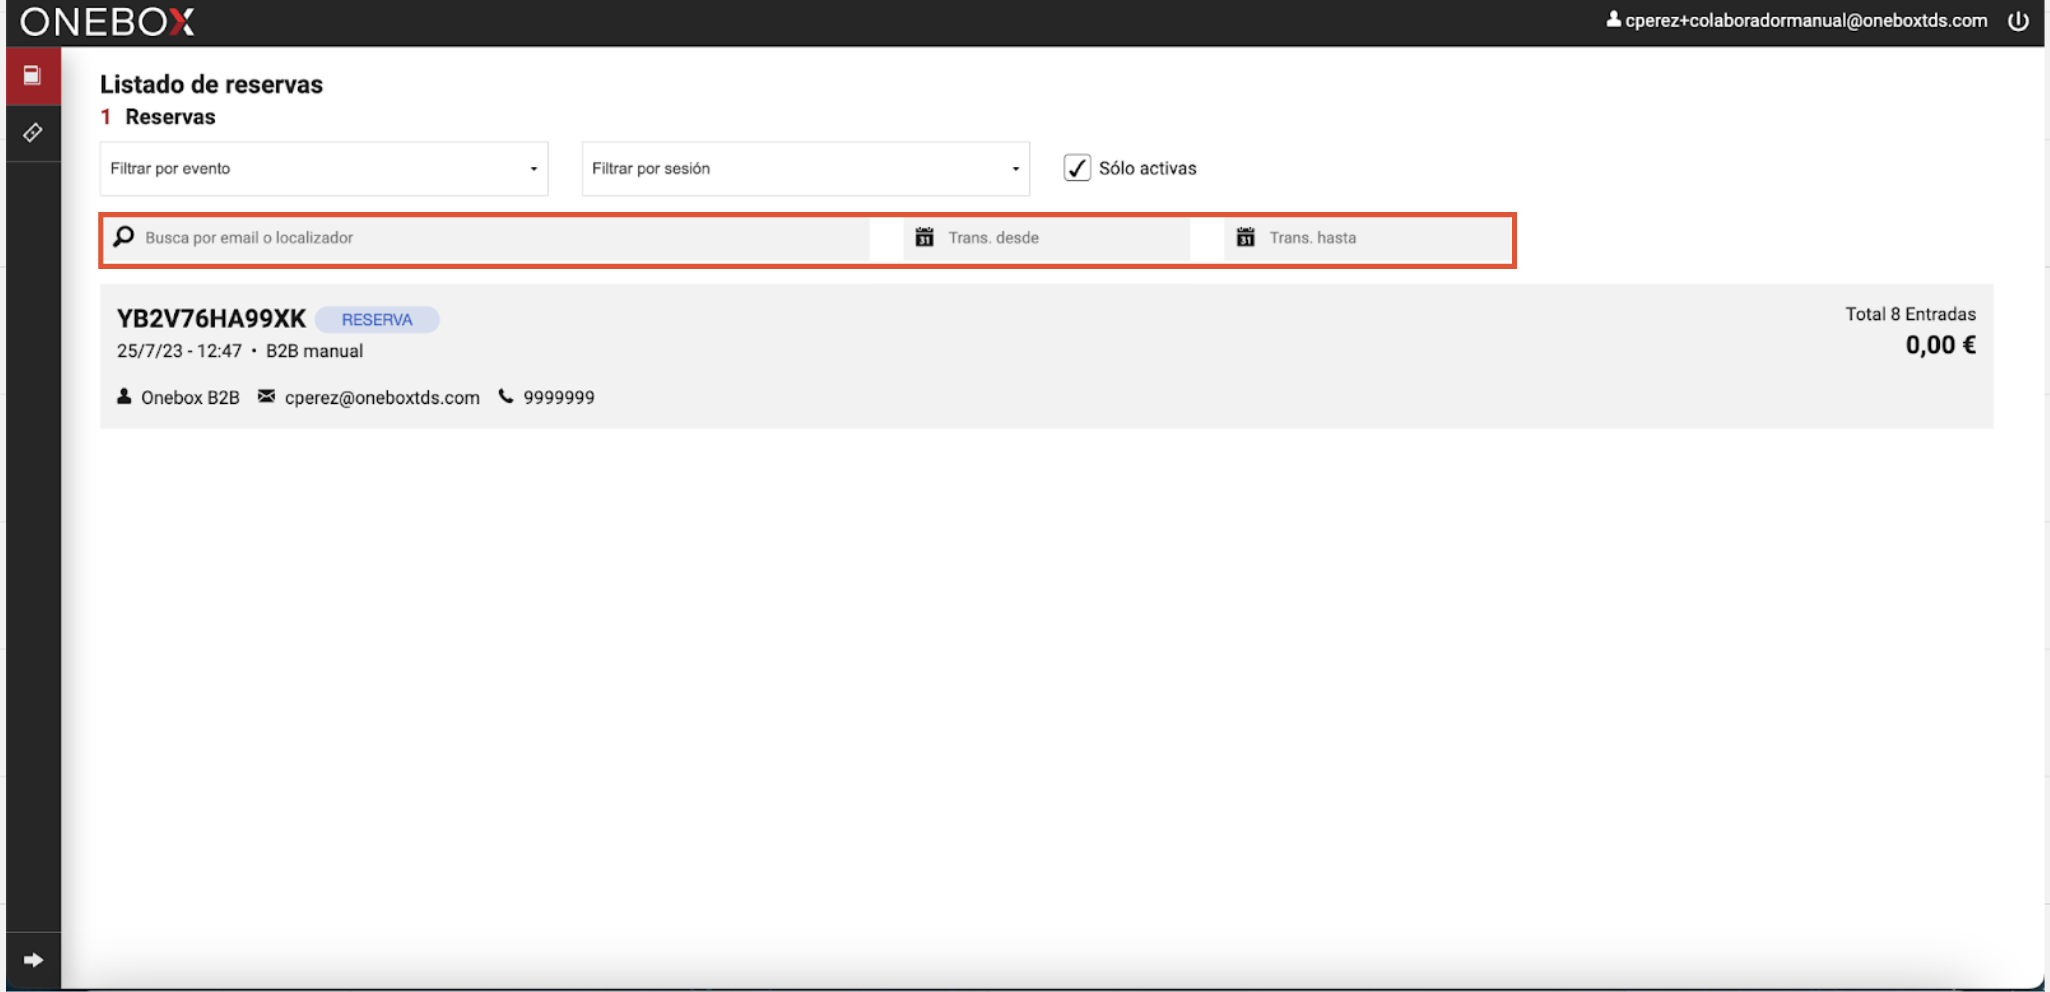Open the Filtrar por sesión dropdown
The width and height of the screenshot is (2050, 992).
pos(806,169)
